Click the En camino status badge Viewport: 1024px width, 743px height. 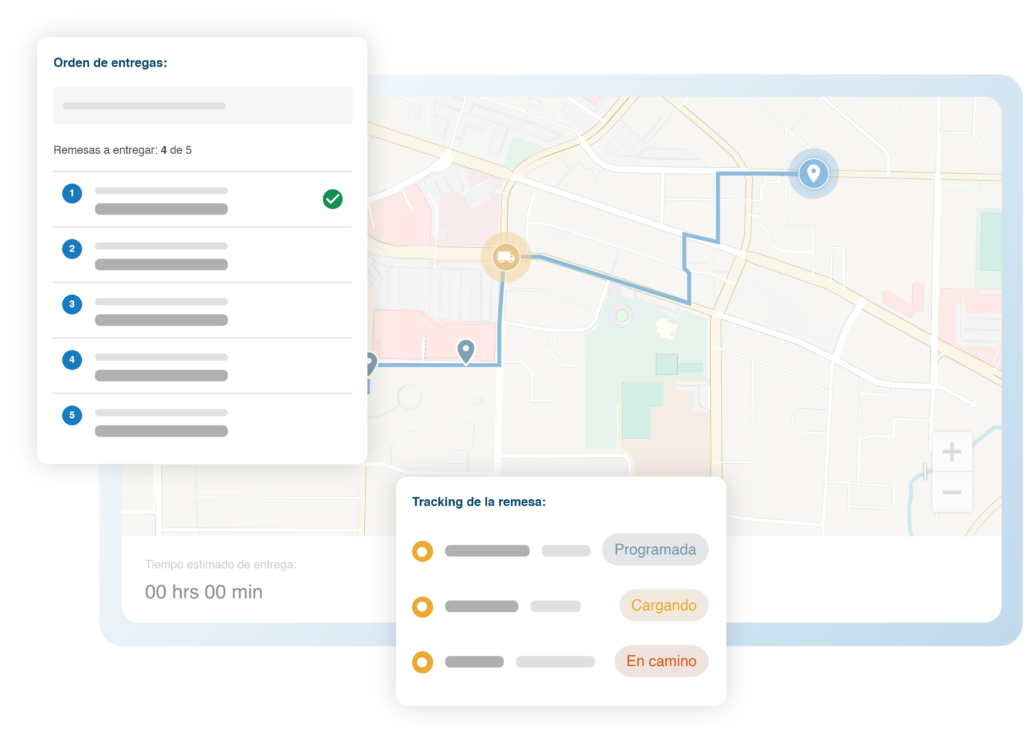coord(660,661)
